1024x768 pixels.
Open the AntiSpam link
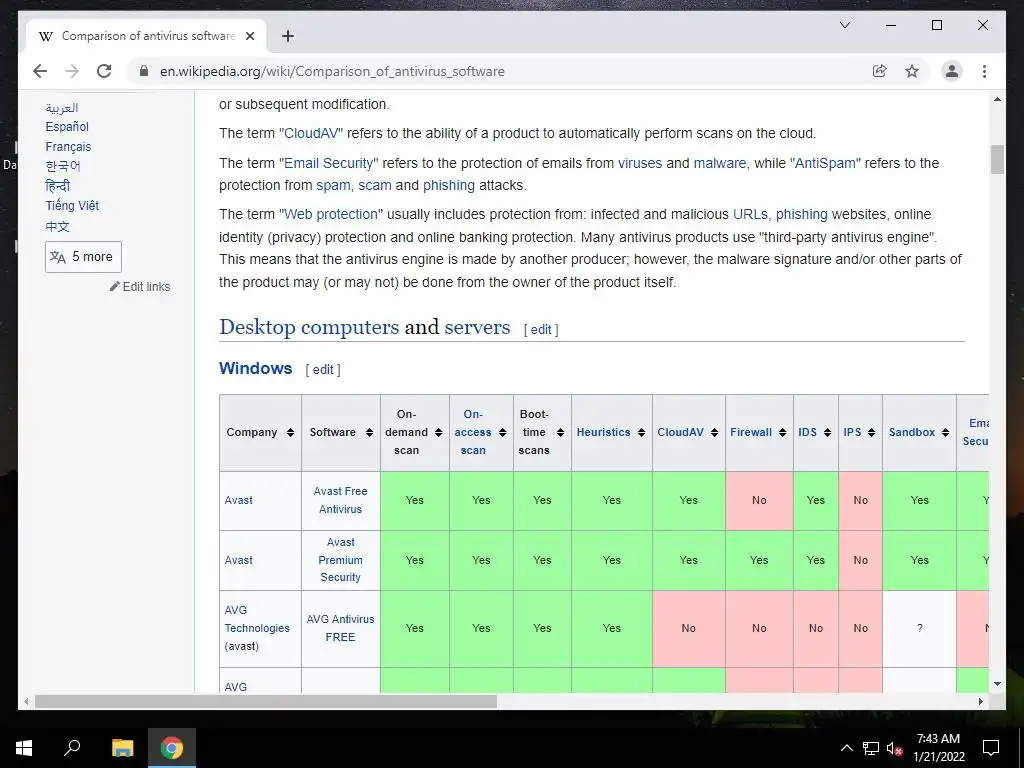tap(825, 163)
